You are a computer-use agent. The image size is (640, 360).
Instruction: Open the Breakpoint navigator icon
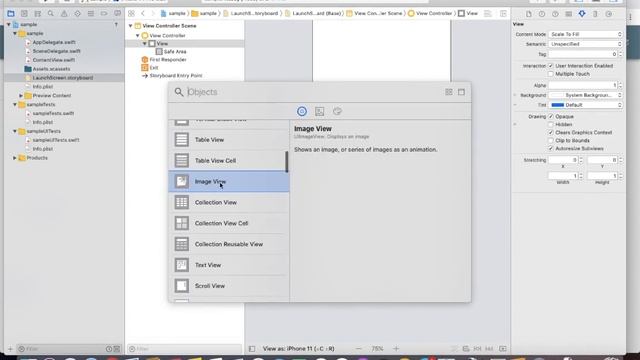coord(104,14)
